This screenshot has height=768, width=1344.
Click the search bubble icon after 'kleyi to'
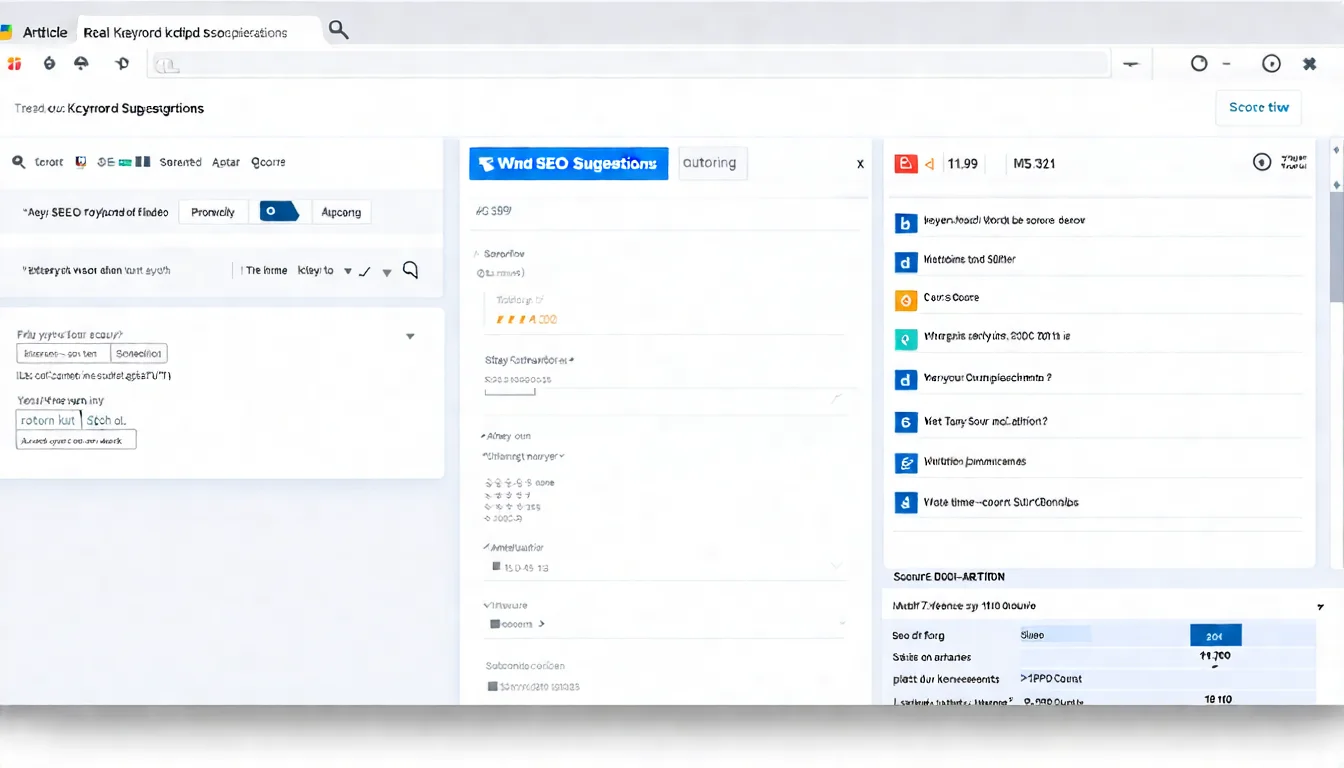click(410, 270)
